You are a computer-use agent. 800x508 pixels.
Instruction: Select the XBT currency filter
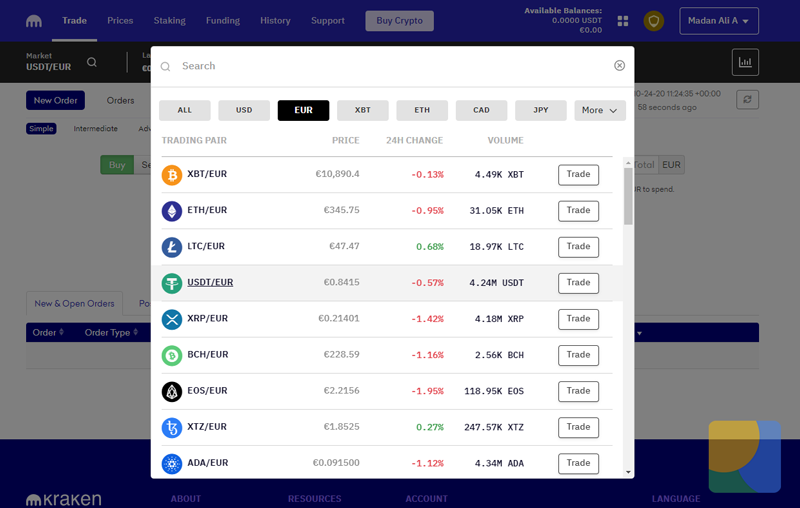click(x=363, y=110)
